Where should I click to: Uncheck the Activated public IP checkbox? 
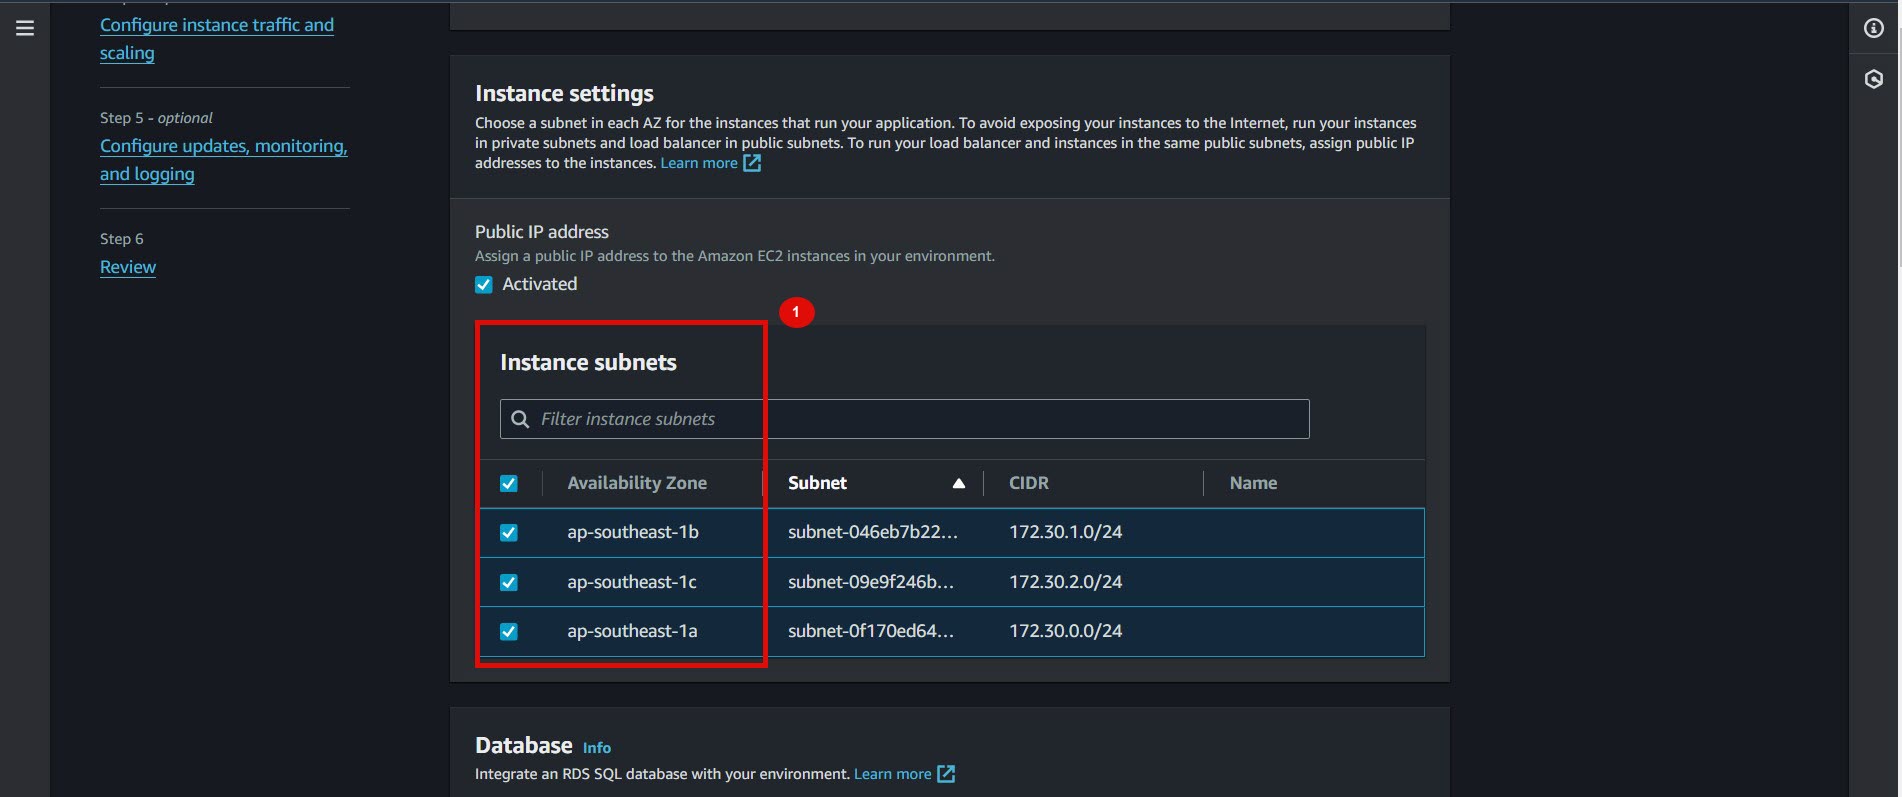[484, 285]
